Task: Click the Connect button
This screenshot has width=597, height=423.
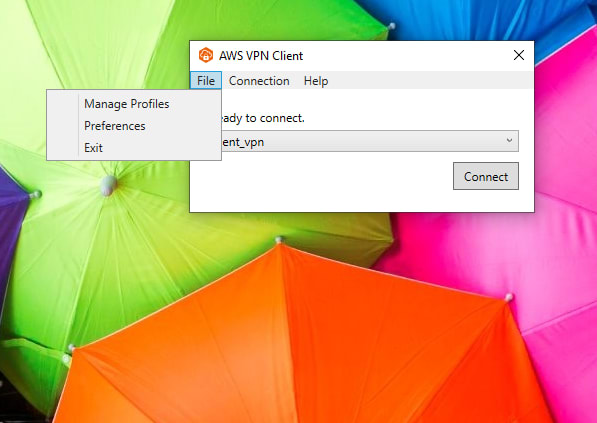Action: point(485,176)
